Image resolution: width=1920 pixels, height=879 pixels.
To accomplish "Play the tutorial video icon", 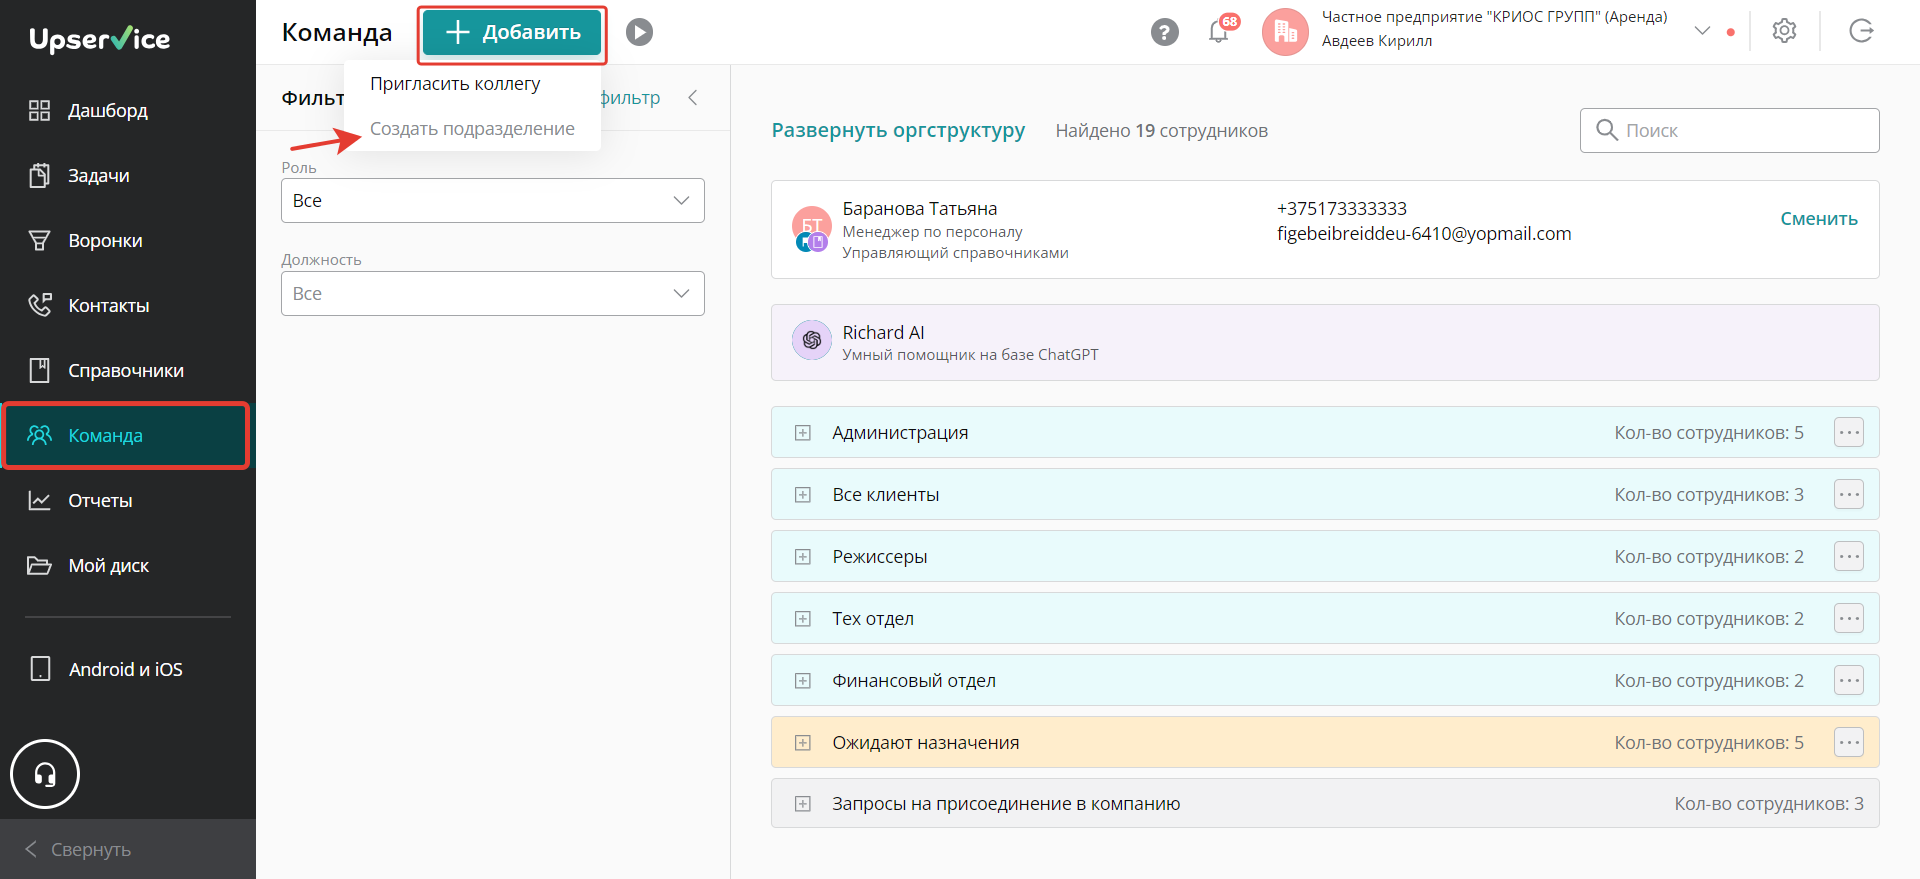I will coord(640,32).
